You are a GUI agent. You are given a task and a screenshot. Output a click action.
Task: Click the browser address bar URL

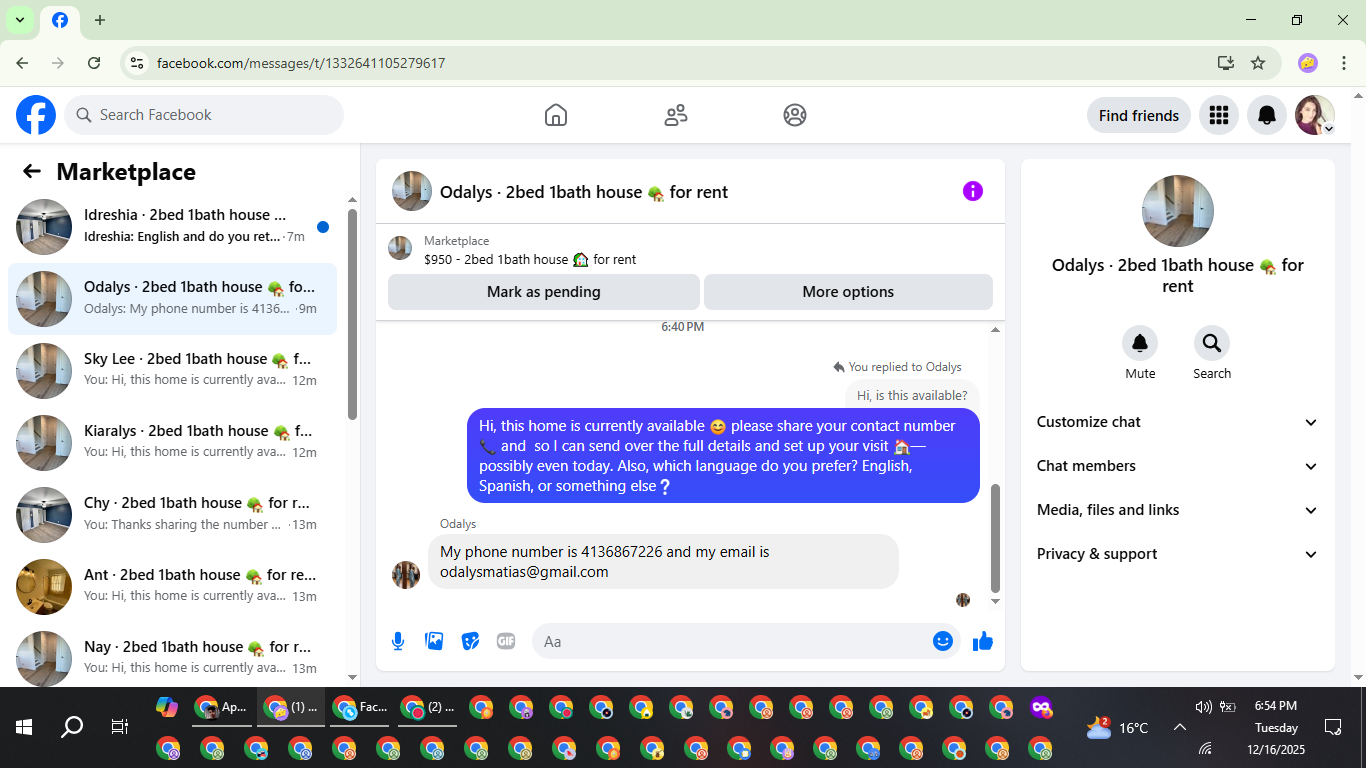(x=301, y=63)
